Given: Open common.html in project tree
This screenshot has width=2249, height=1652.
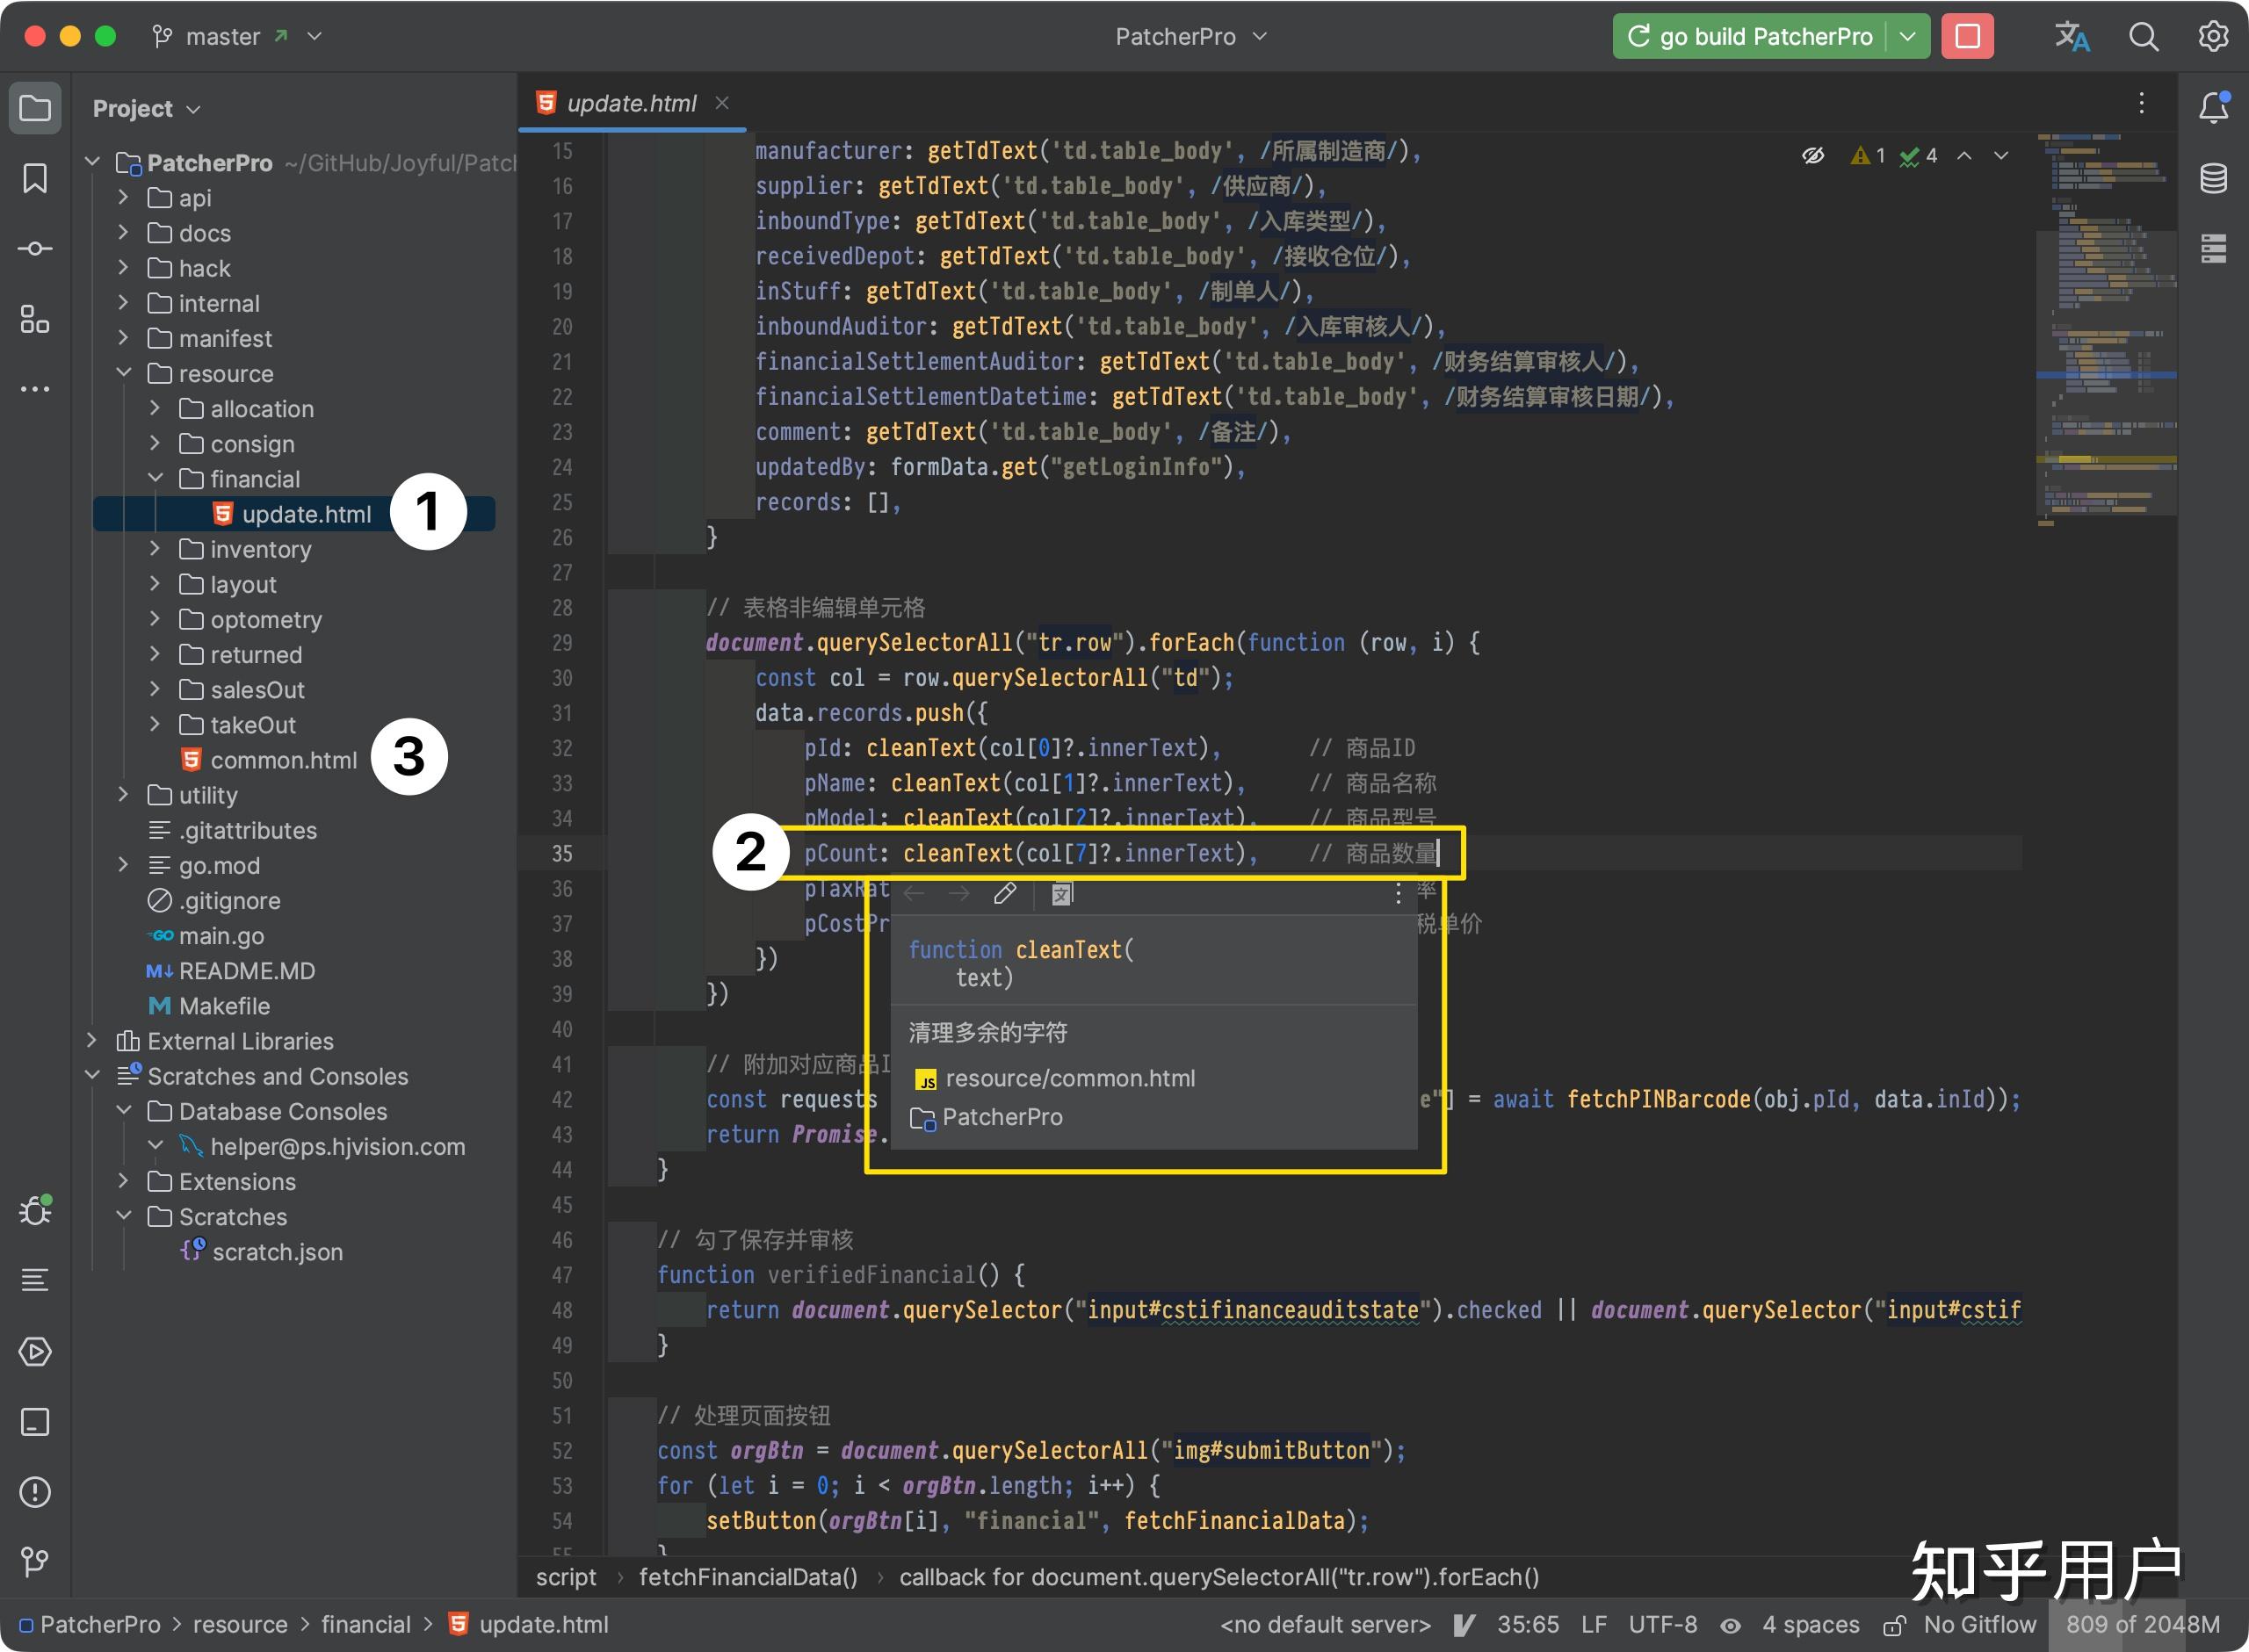Looking at the screenshot, I should click(283, 760).
